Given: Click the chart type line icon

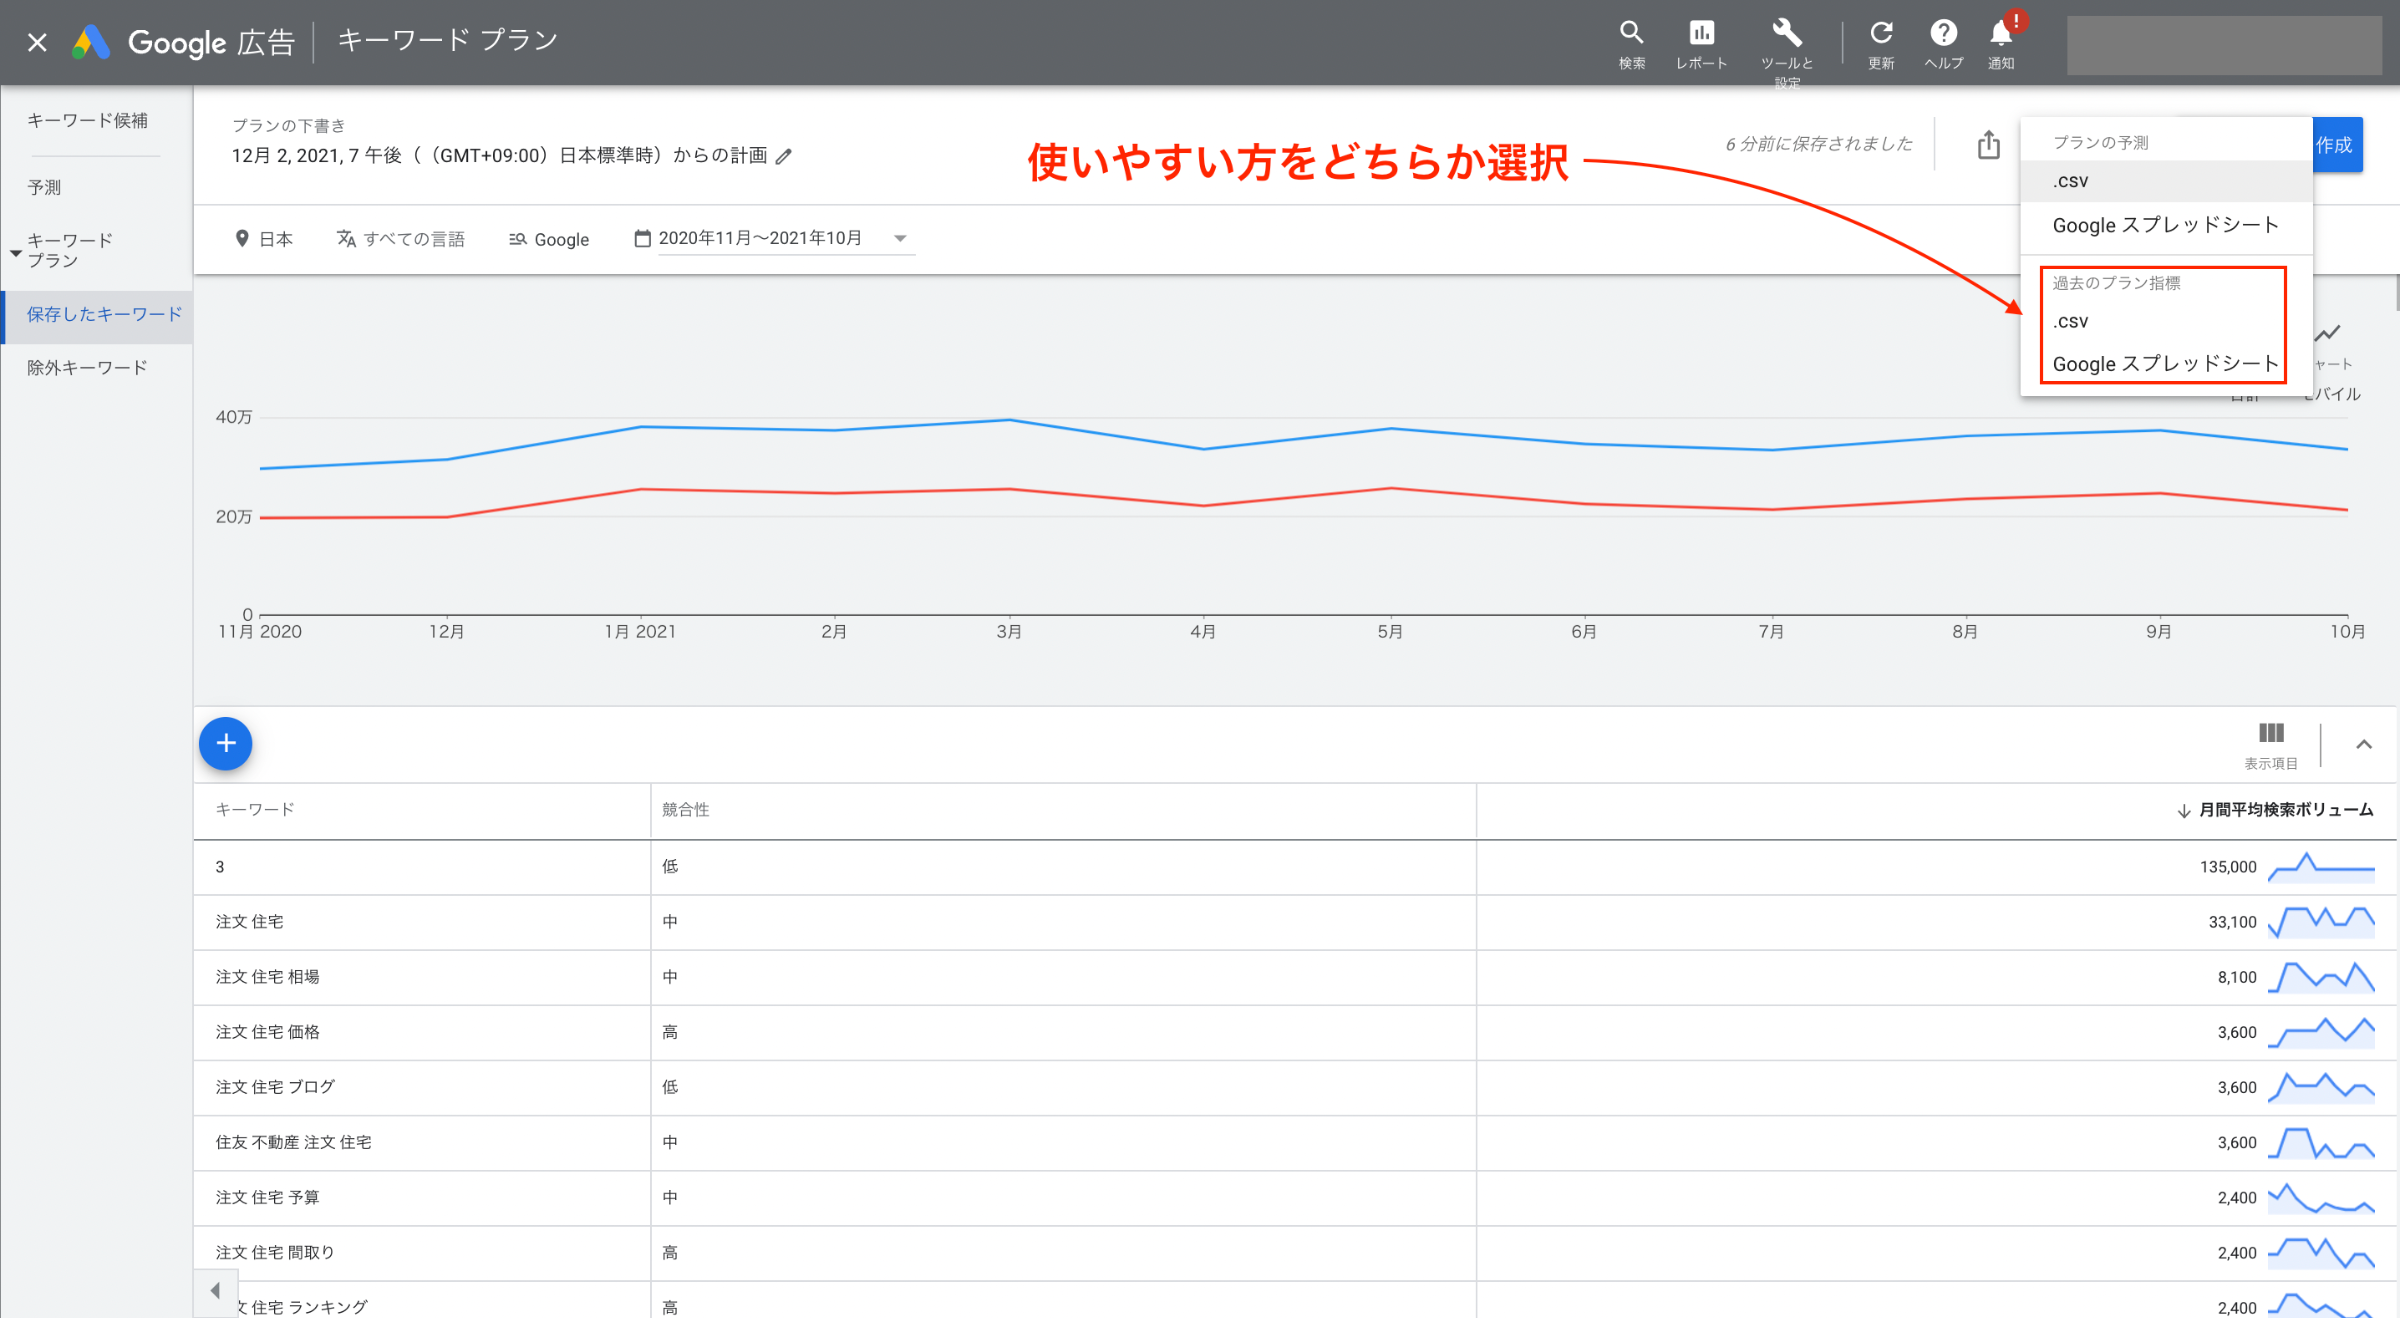Looking at the screenshot, I should click(x=2328, y=334).
